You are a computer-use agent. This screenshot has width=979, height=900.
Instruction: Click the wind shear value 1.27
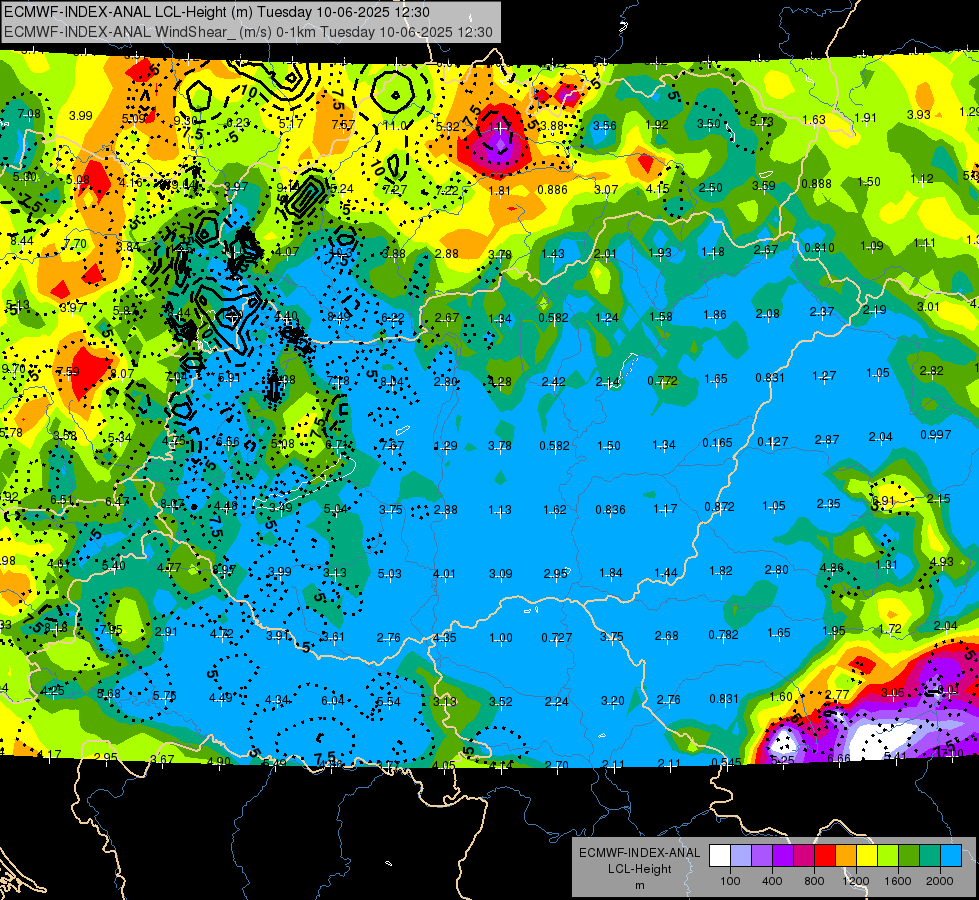pyautogui.click(x=824, y=375)
